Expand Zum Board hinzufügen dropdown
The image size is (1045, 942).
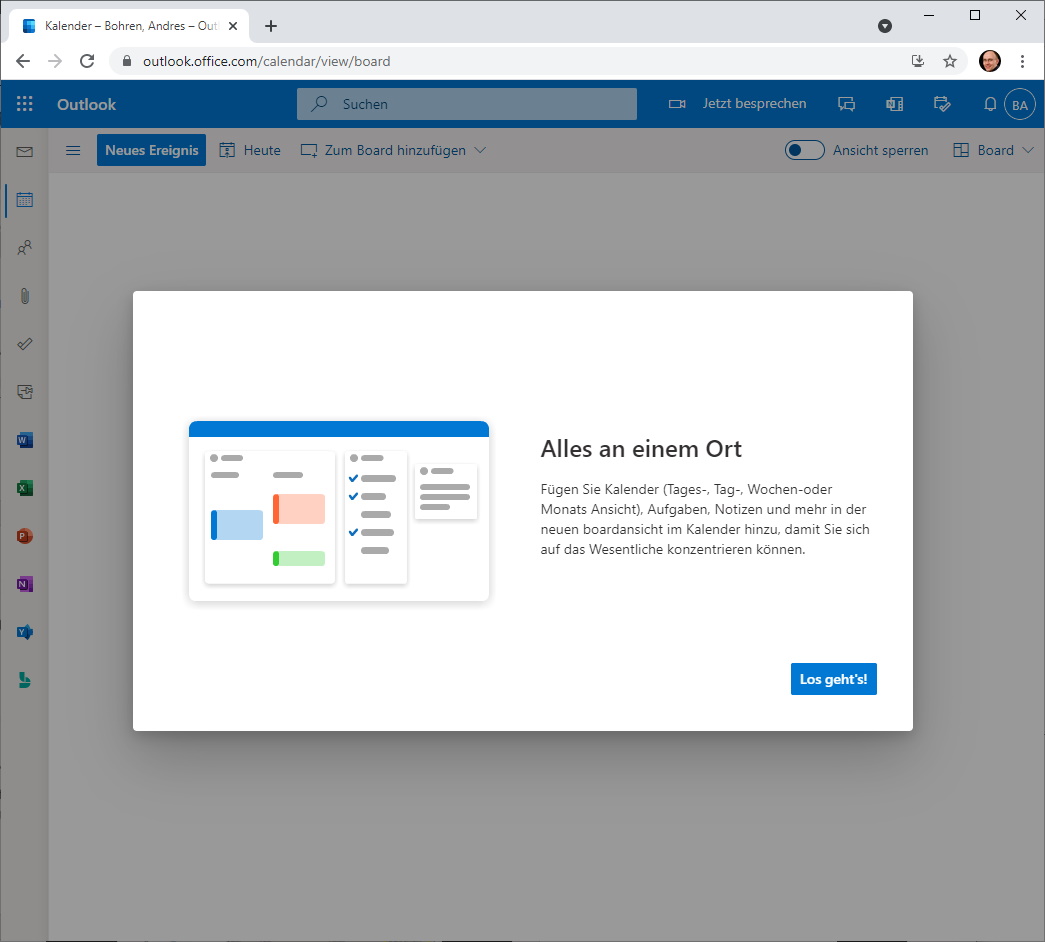393,151
